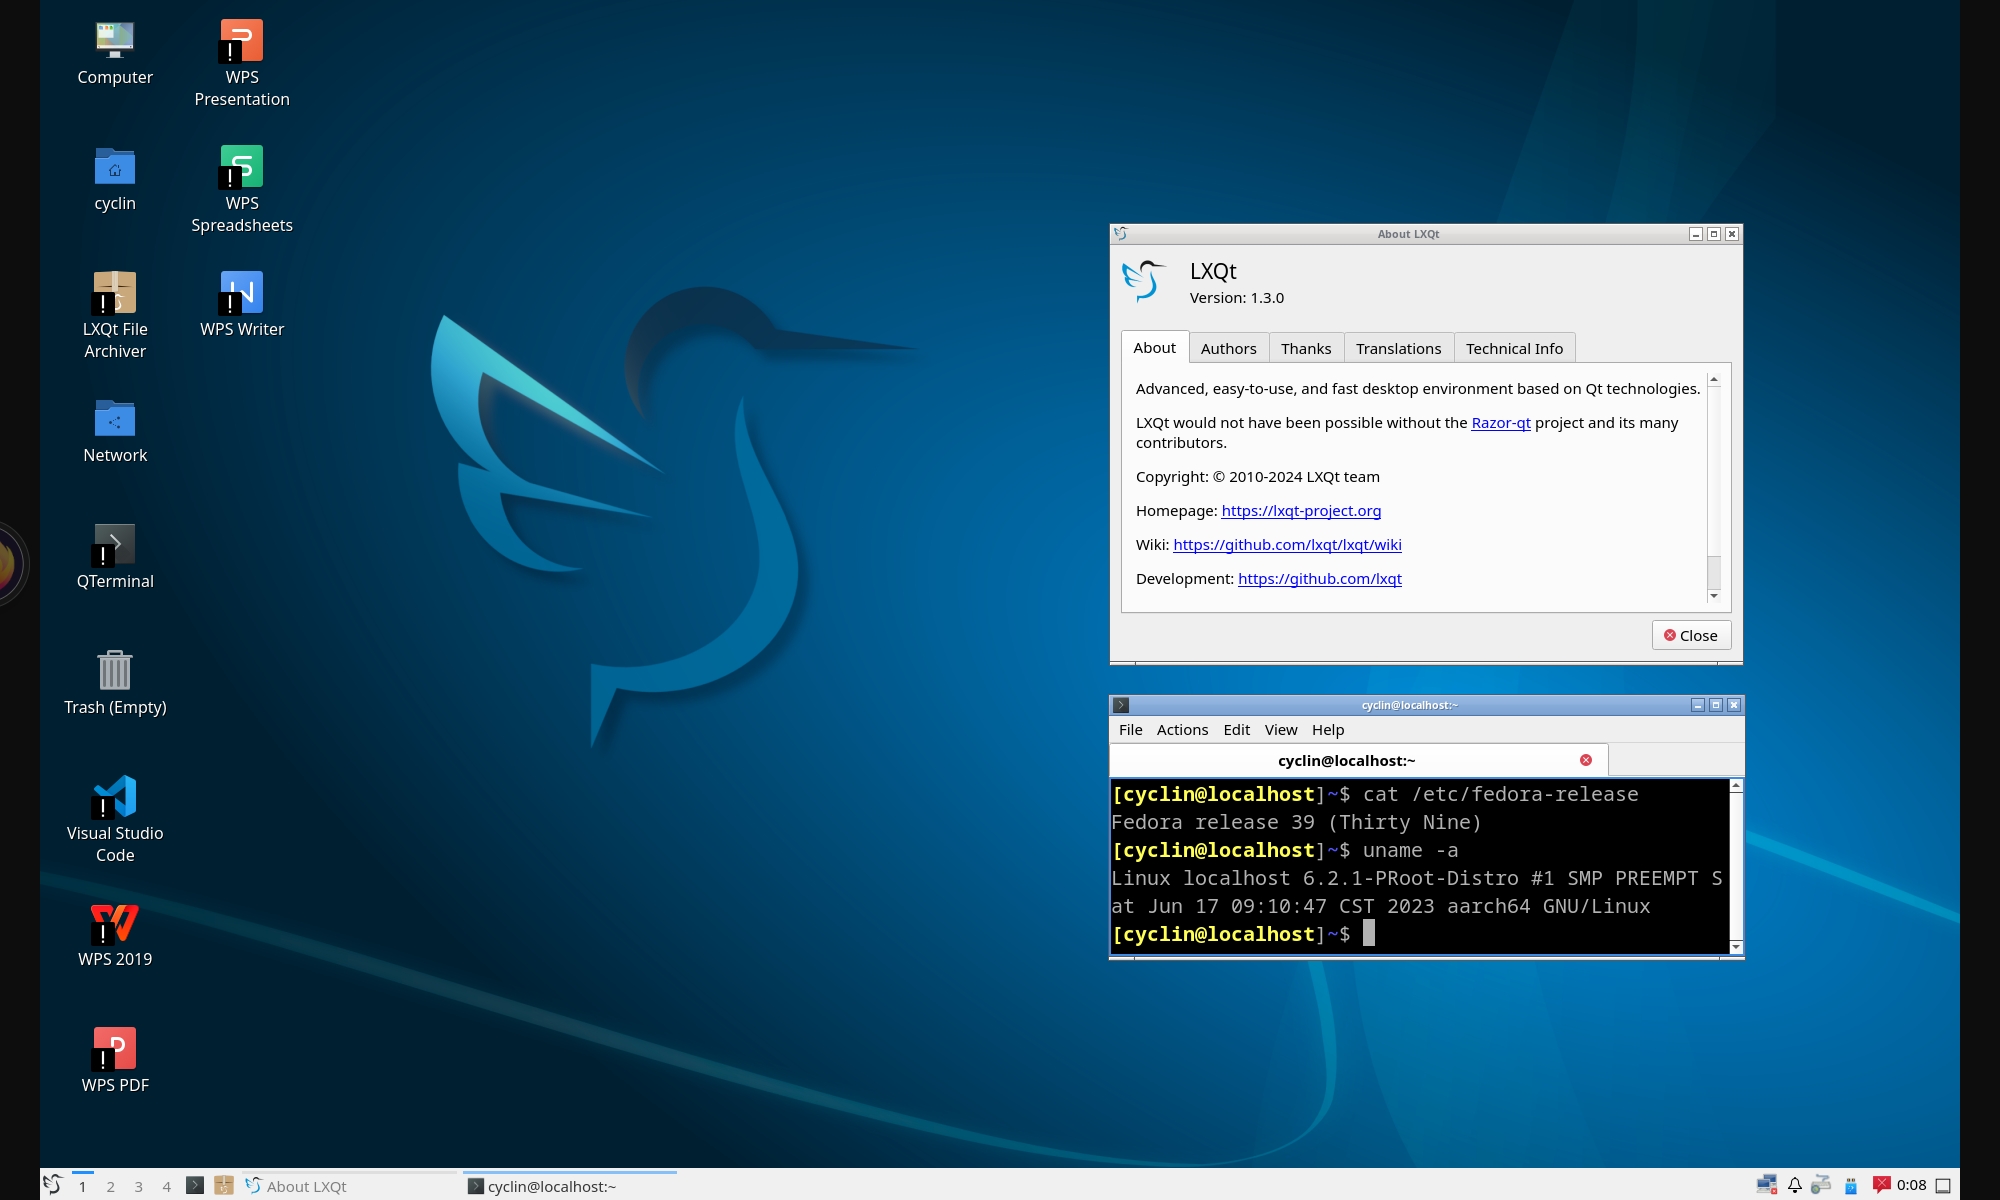Click the About dialog scrollbar up arrow
The image size is (2000, 1200).
pos(1714,380)
